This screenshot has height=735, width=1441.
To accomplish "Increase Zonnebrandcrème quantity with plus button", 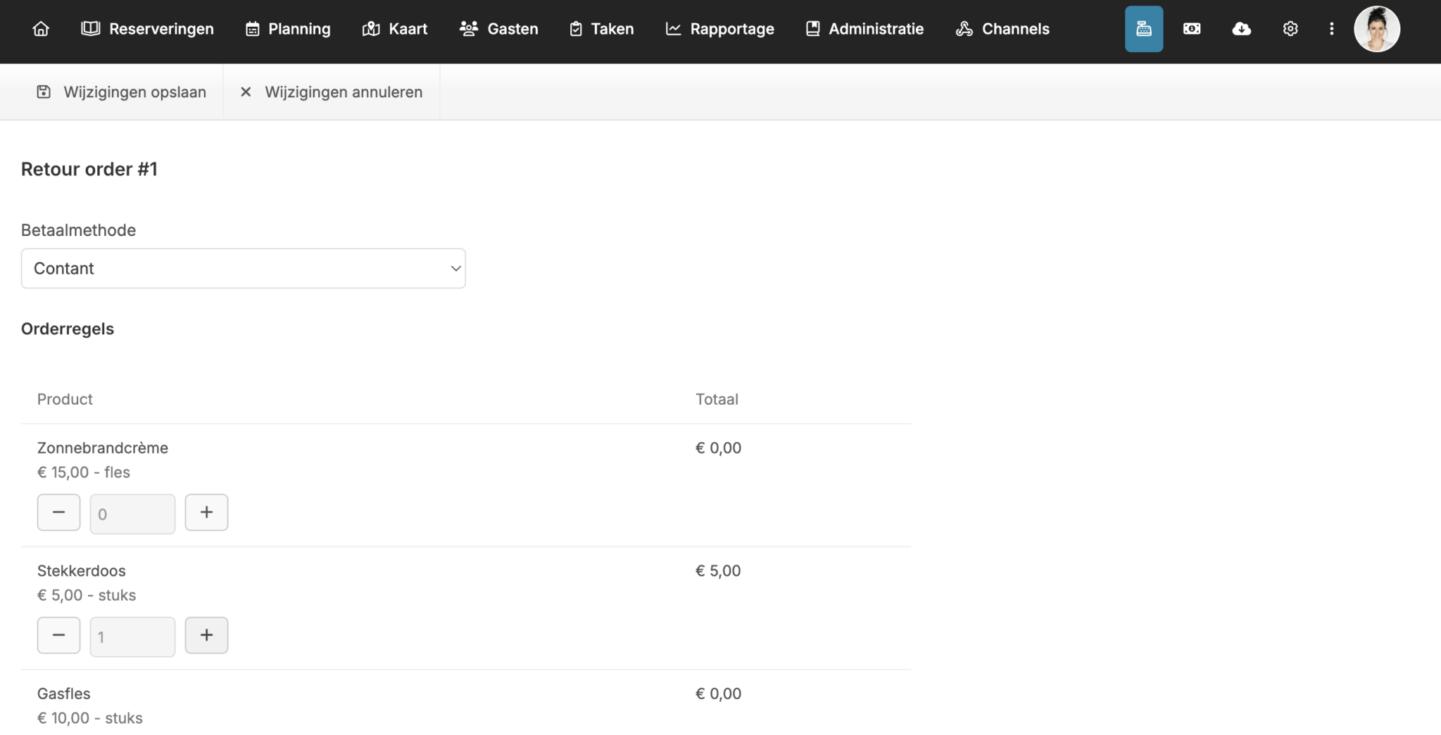I will (x=206, y=512).
